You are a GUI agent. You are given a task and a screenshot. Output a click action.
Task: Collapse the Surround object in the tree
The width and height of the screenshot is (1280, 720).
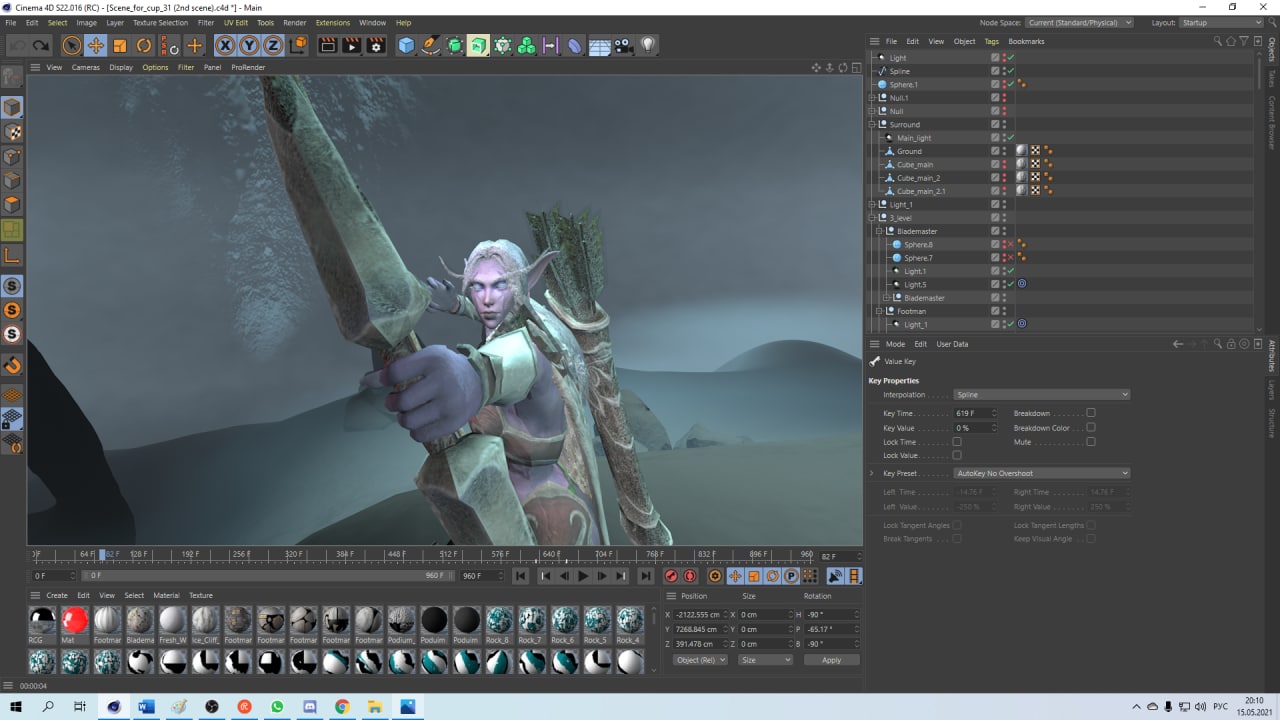(873, 125)
